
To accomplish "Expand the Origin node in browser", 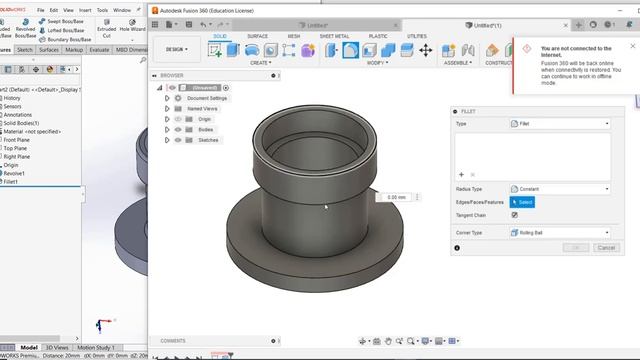I will [167, 119].
